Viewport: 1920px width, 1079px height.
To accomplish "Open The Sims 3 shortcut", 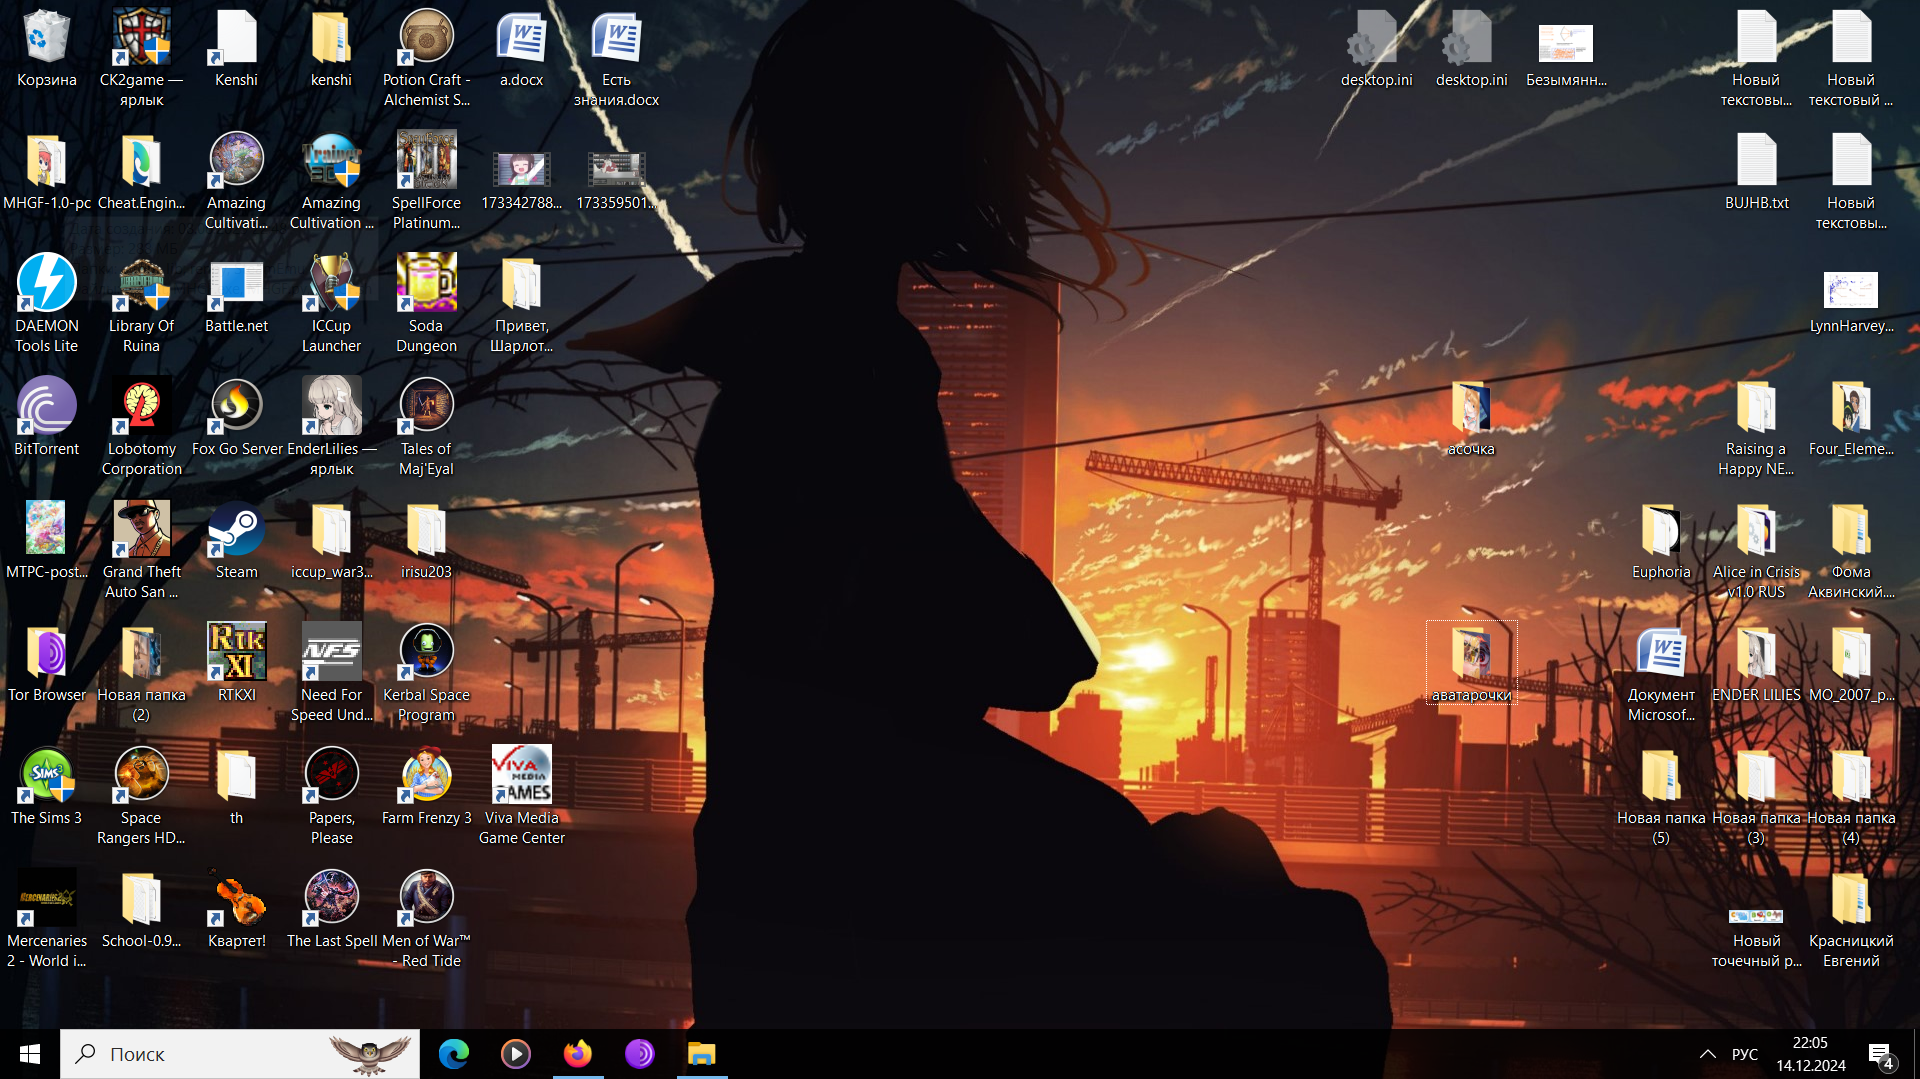I will [46, 786].
